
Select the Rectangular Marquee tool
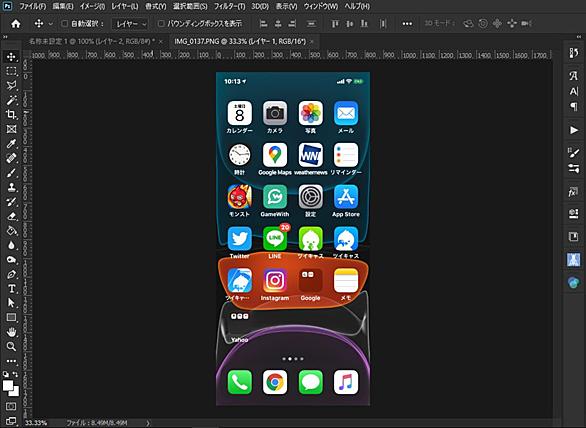click(11, 71)
